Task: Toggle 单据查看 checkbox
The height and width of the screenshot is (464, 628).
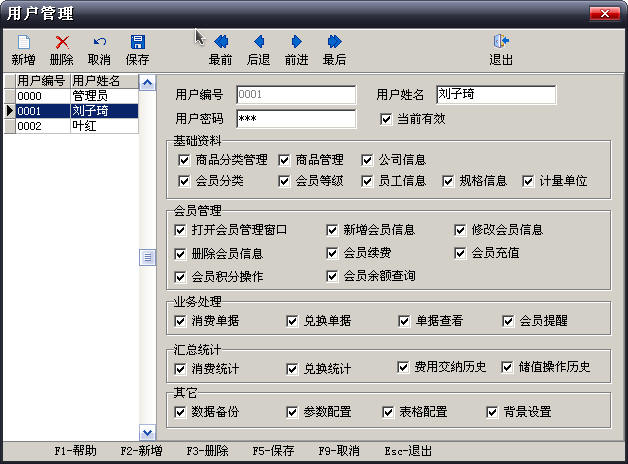Action: click(404, 321)
